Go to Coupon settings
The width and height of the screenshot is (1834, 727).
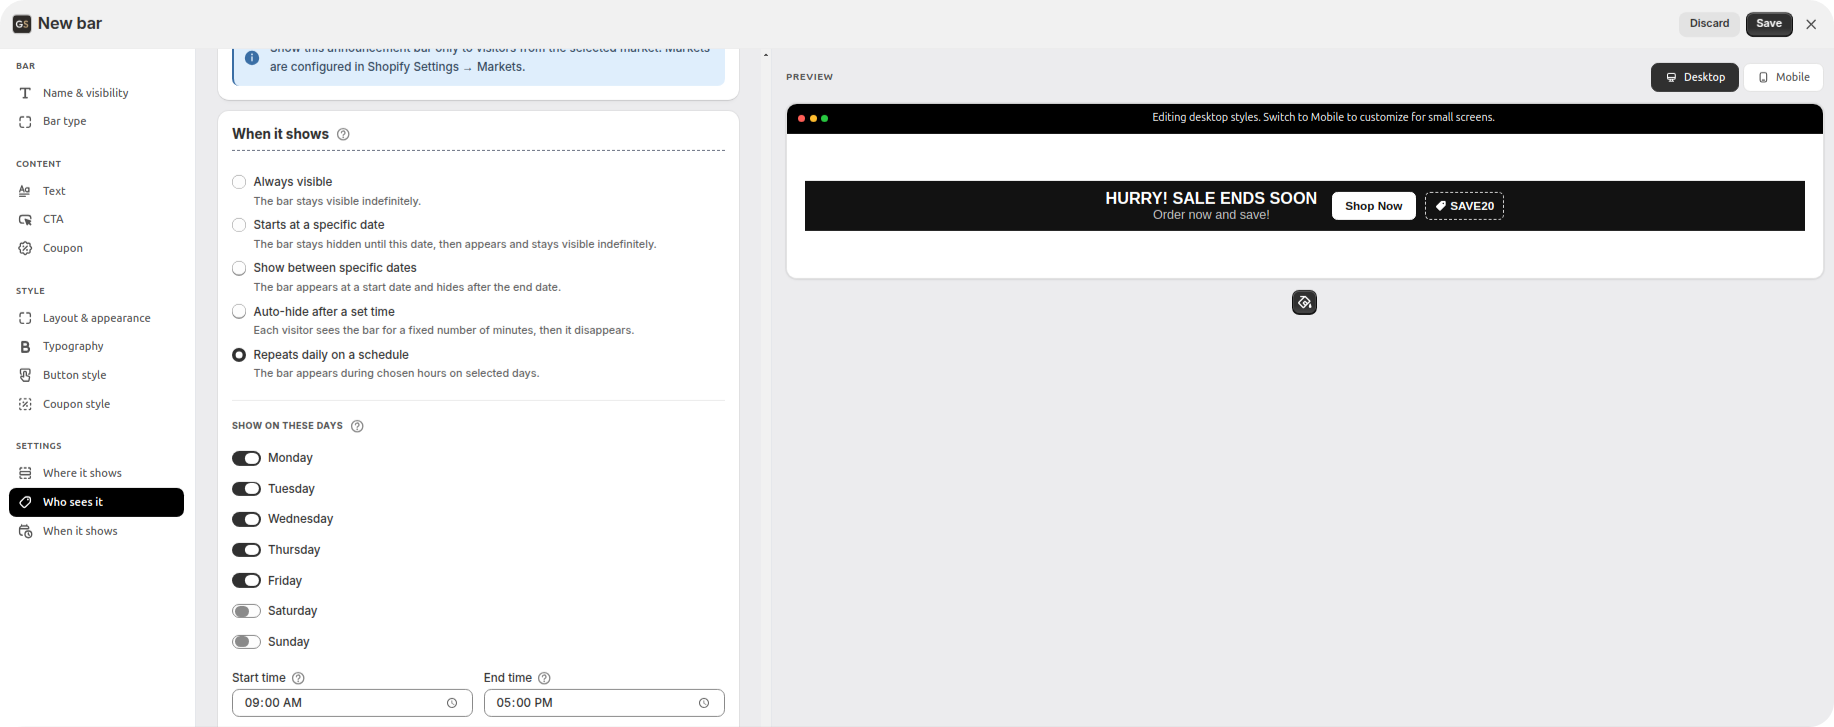tap(96, 248)
